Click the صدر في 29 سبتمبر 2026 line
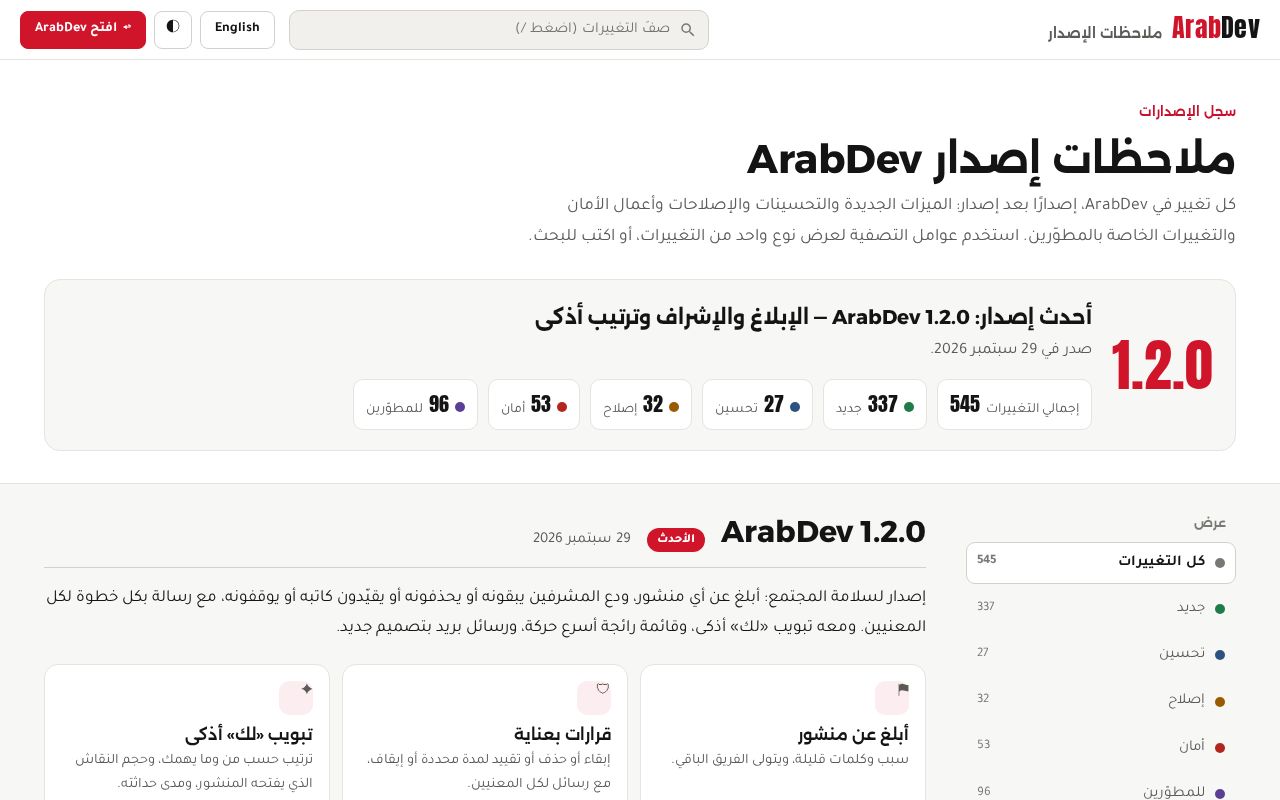Viewport: 1280px width, 800px height. [x=1011, y=350]
